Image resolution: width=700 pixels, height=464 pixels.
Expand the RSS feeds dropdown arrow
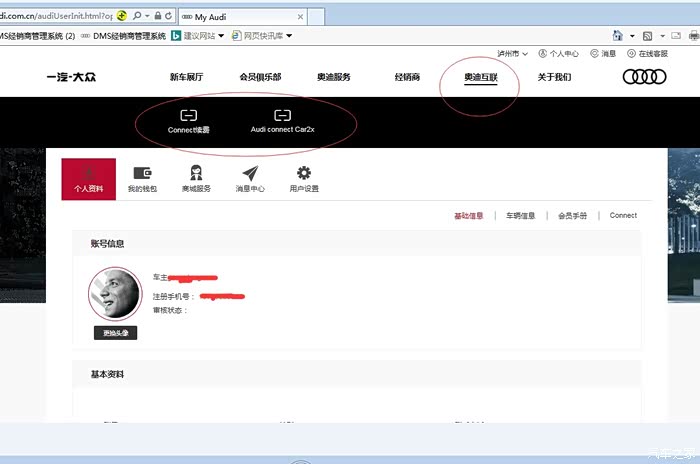662,36
